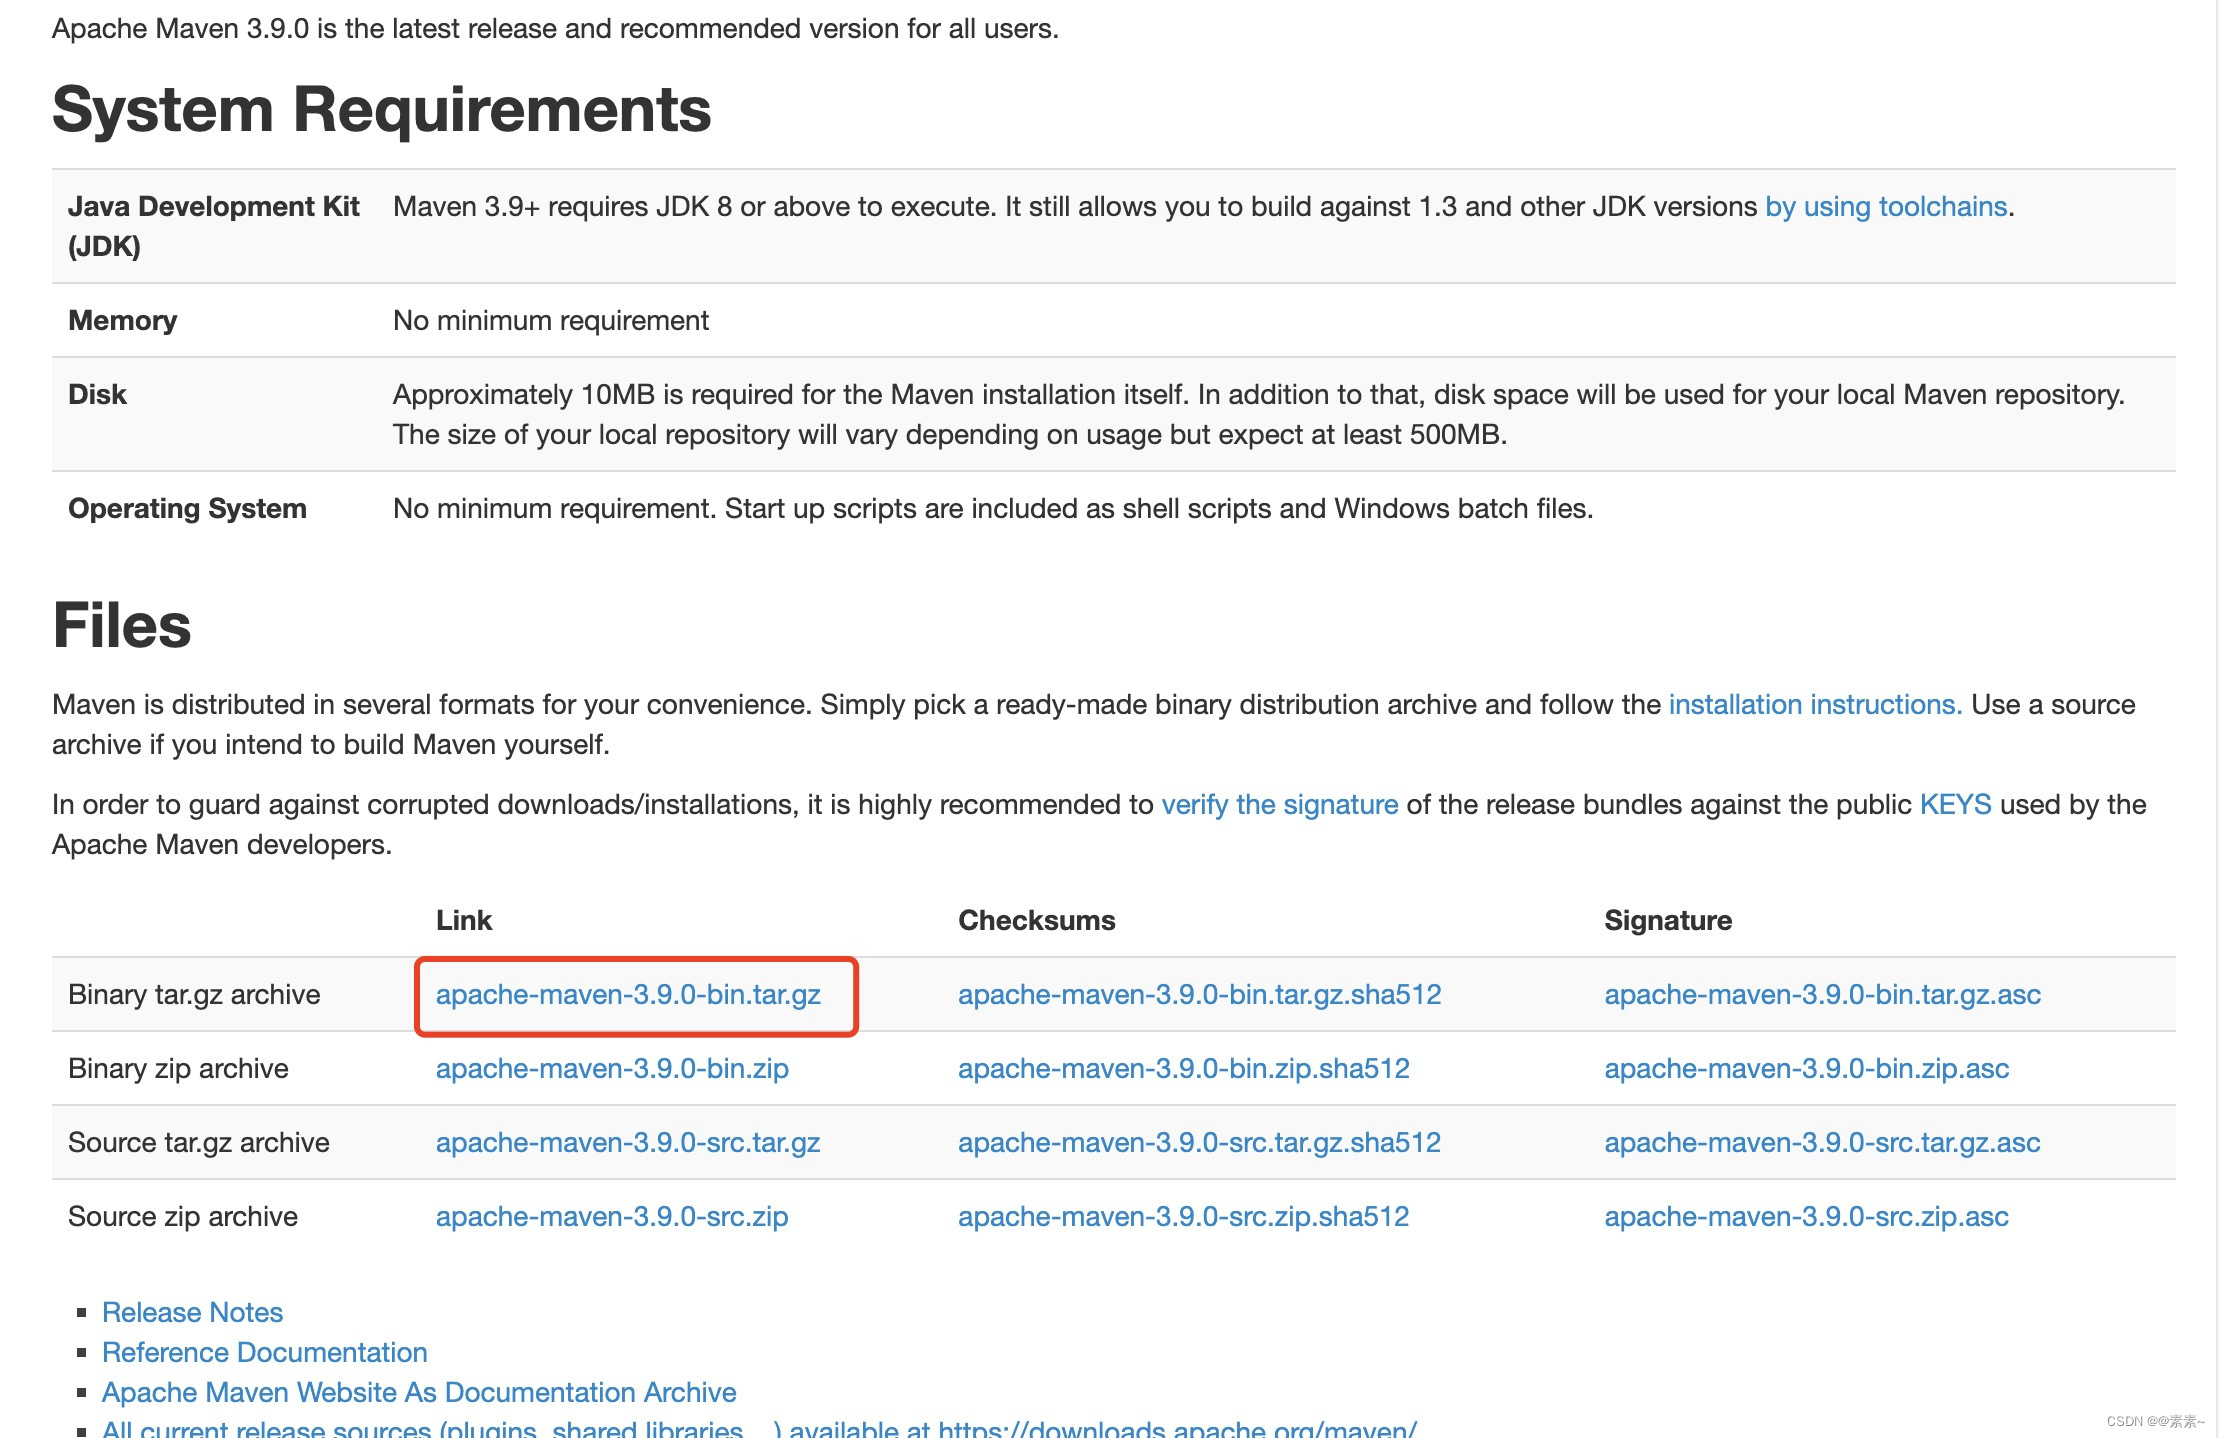Click the 'System Requirements' heading
This screenshot has height=1438, width=2220.
[381, 109]
